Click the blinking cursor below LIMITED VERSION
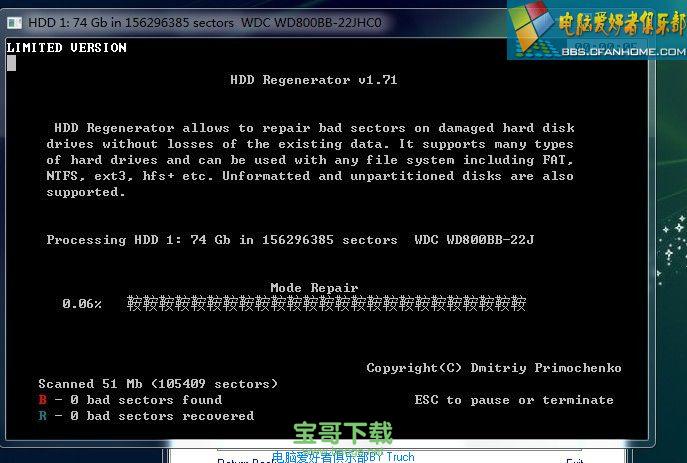The height and width of the screenshot is (463, 687). point(11,63)
